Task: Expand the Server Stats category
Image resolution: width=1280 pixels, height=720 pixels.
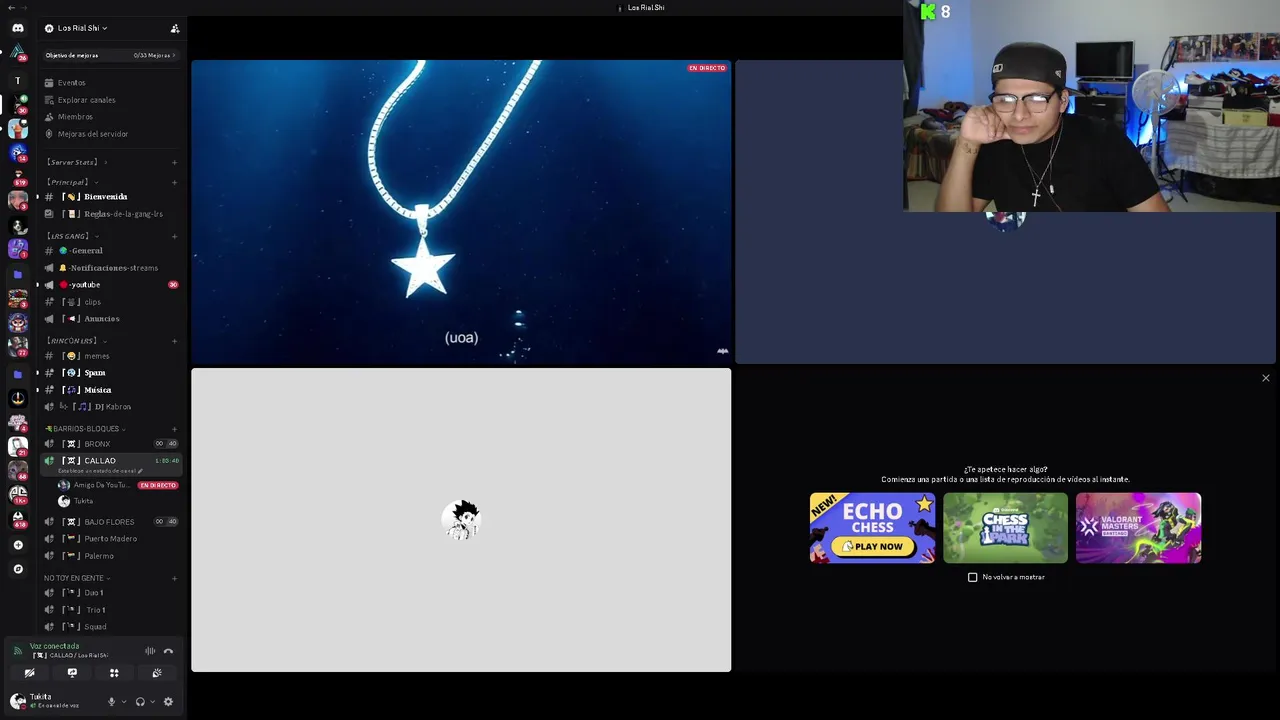Action: tap(75, 162)
